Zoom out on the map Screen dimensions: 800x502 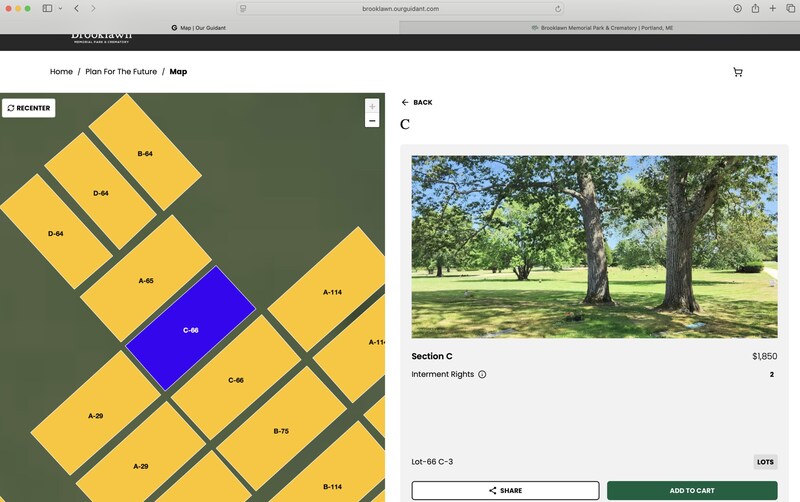[x=372, y=121]
